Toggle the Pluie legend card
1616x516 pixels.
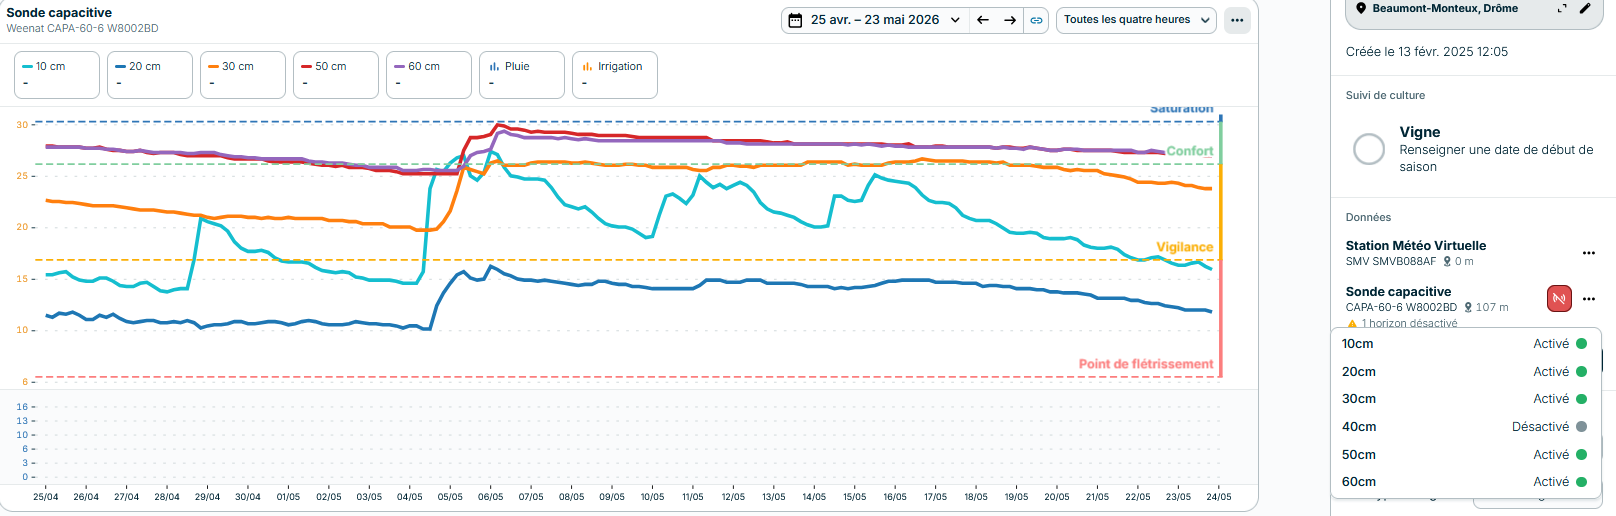tap(522, 75)
